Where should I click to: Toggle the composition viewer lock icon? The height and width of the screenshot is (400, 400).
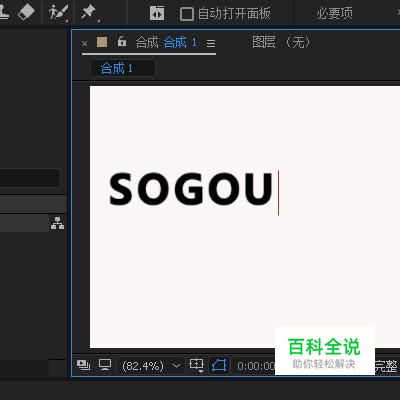(122, 42)
